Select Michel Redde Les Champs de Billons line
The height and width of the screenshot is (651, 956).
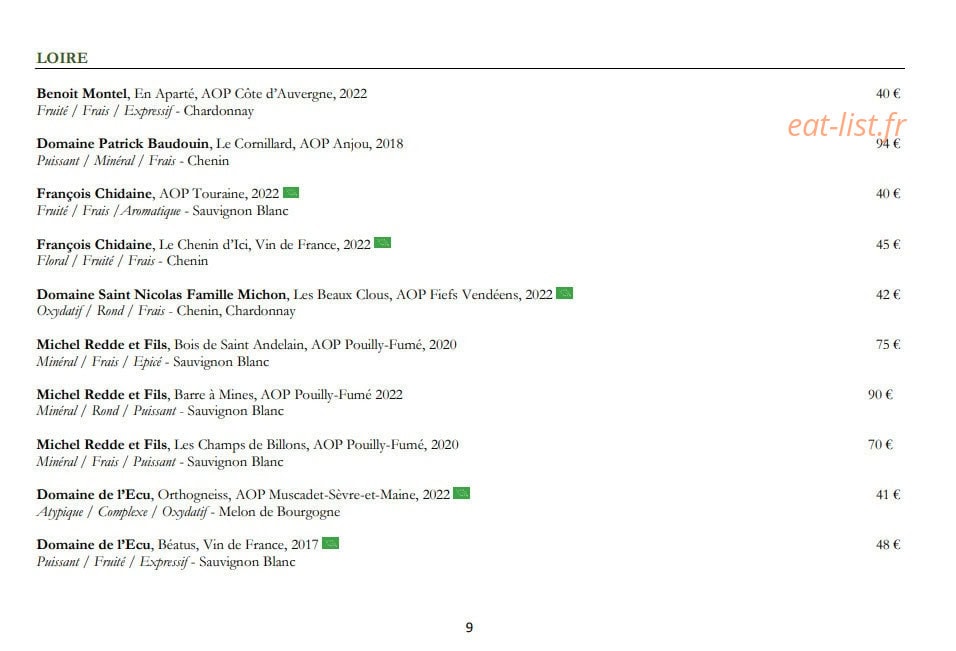pyautogui.click(x=248, y=445)
